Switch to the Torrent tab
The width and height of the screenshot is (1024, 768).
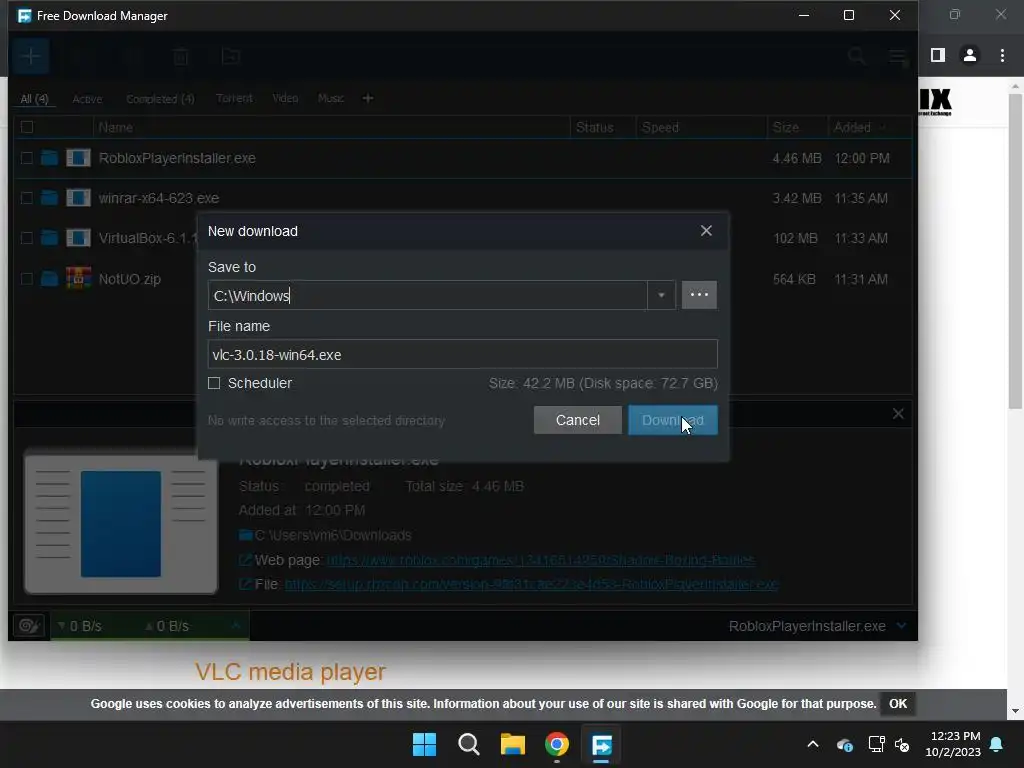point(234,98)
